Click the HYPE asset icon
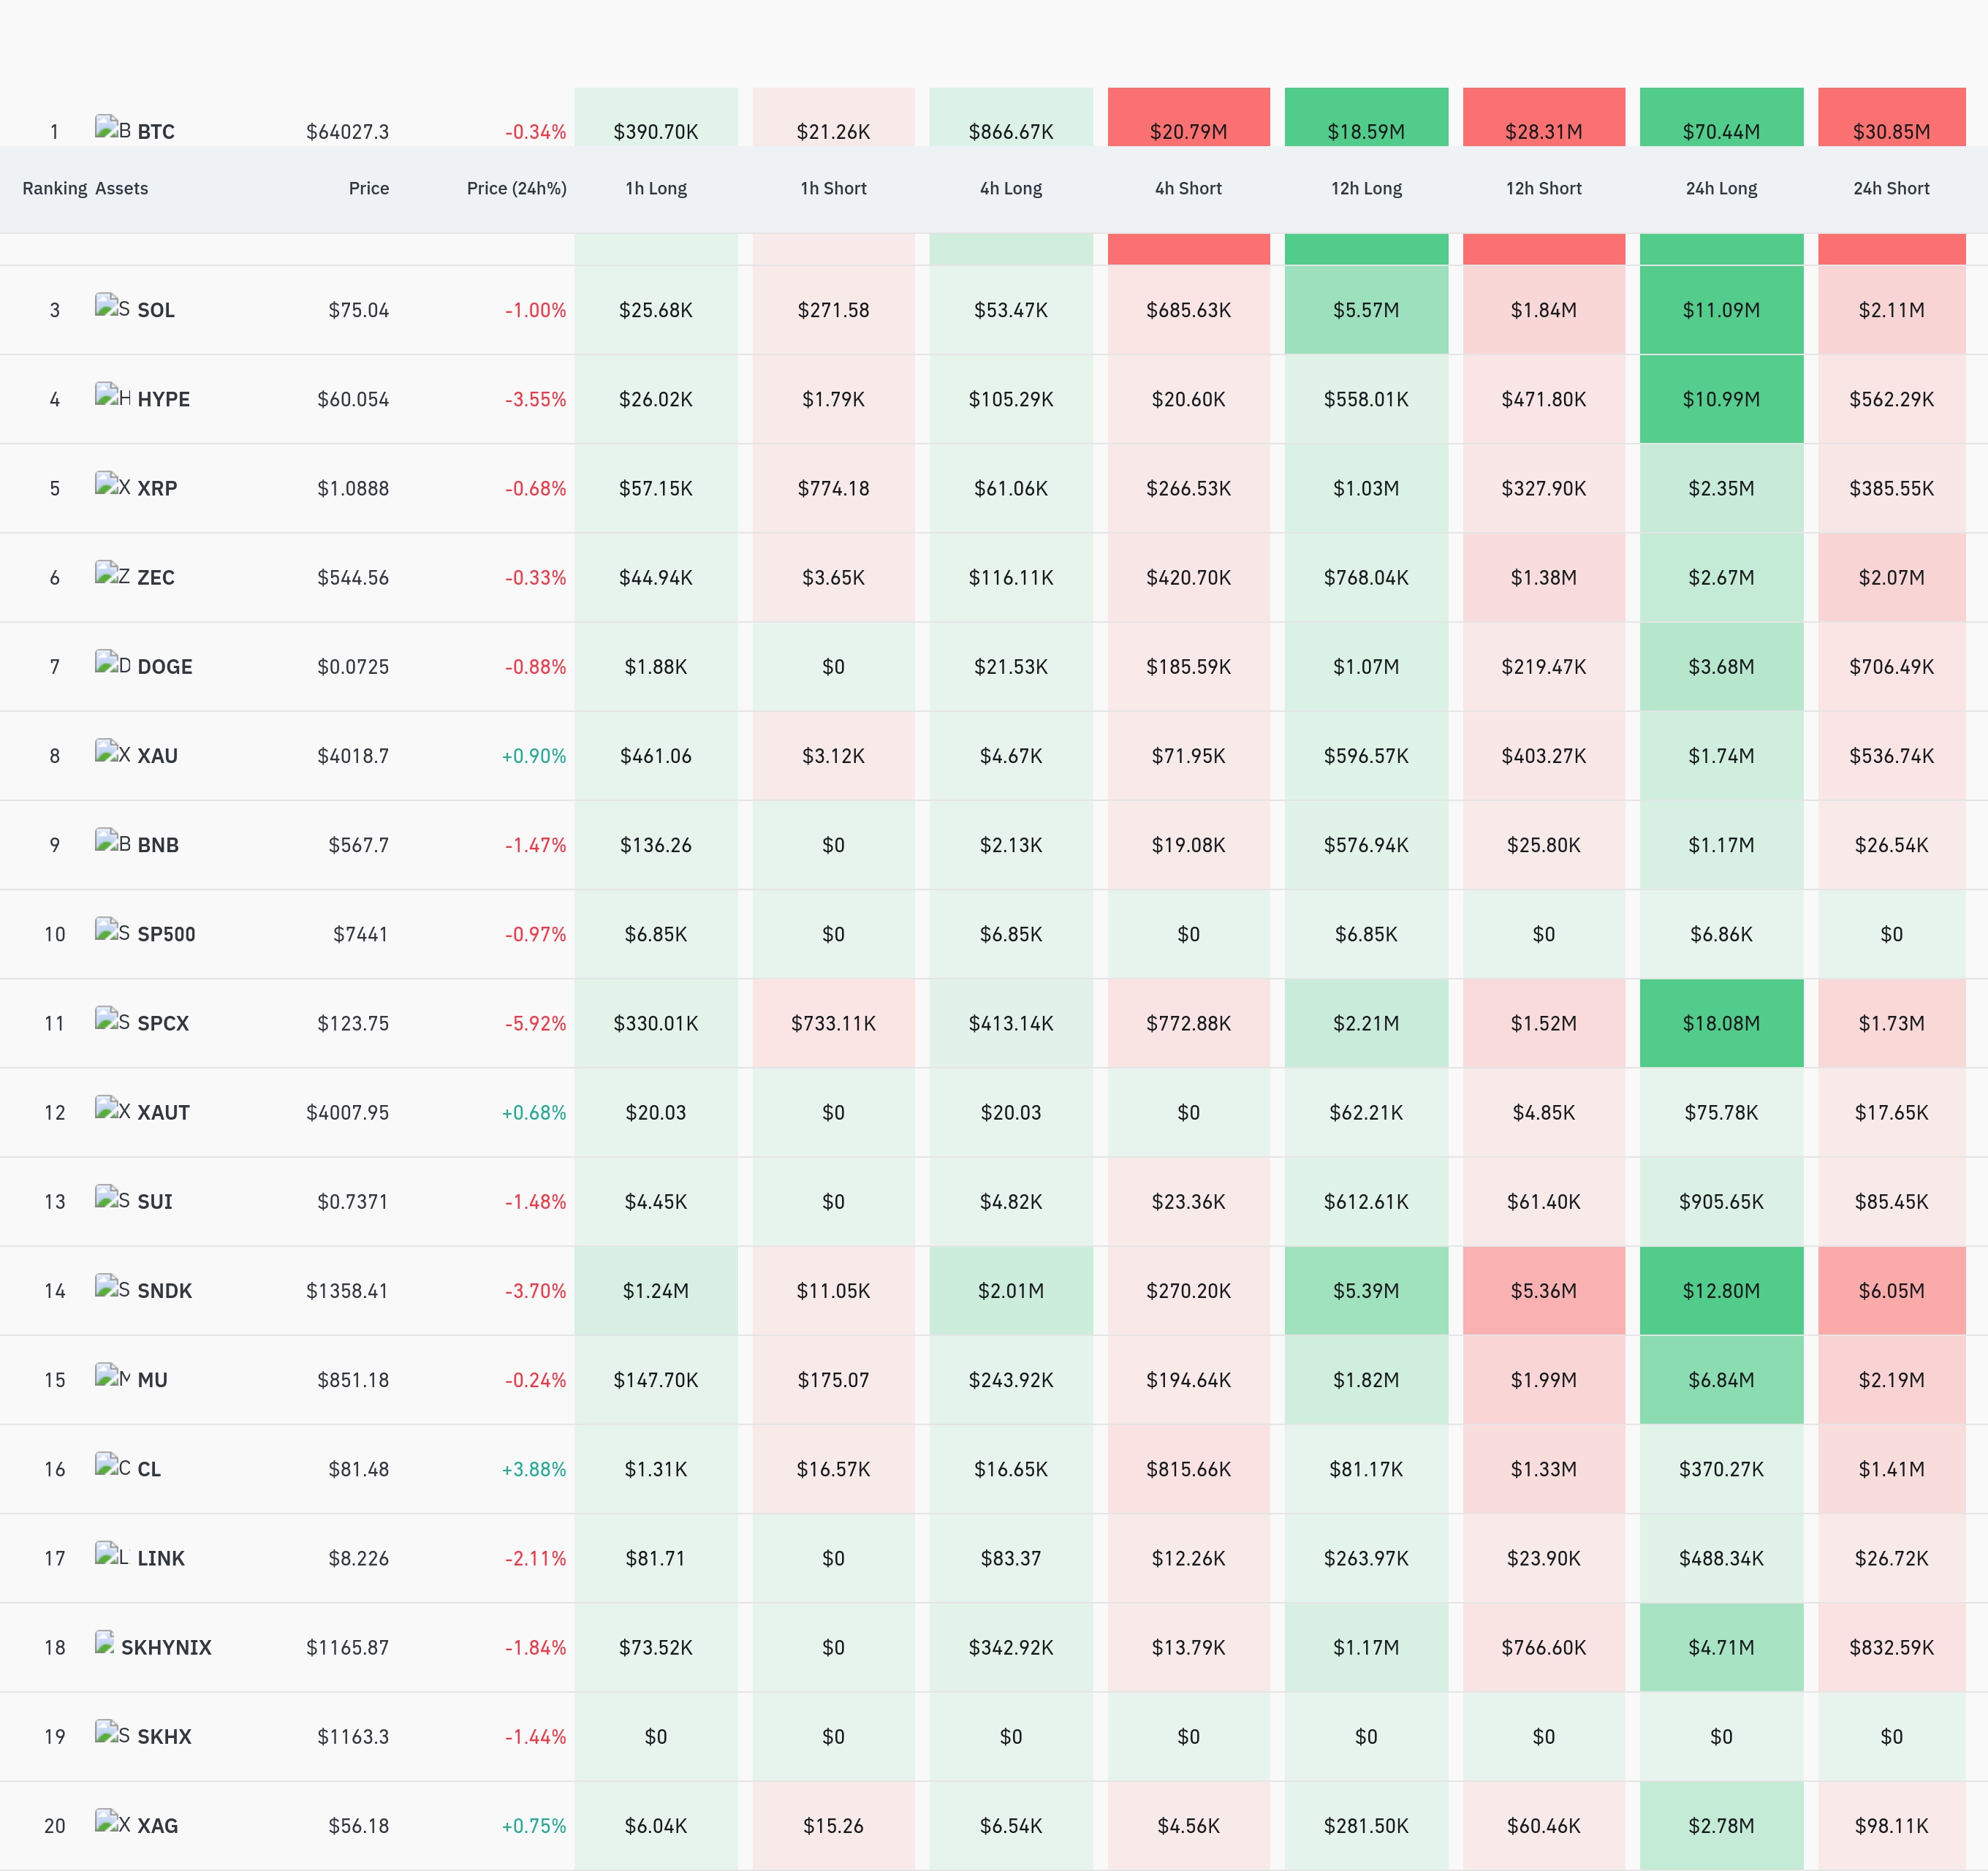The image size is (1988, 1871). click(112, 396)
